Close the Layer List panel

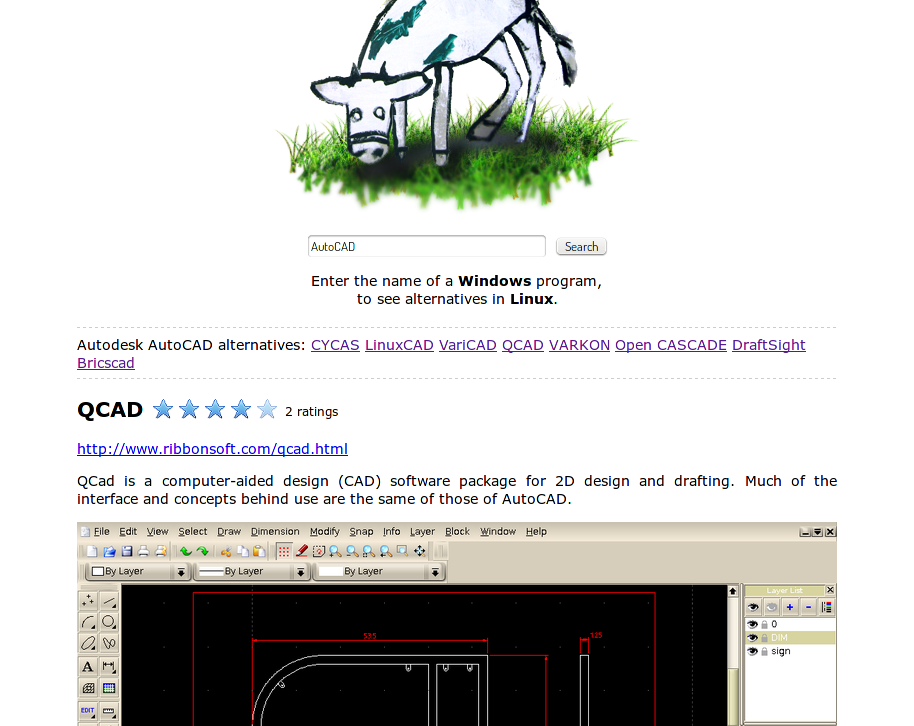point(830,590)
